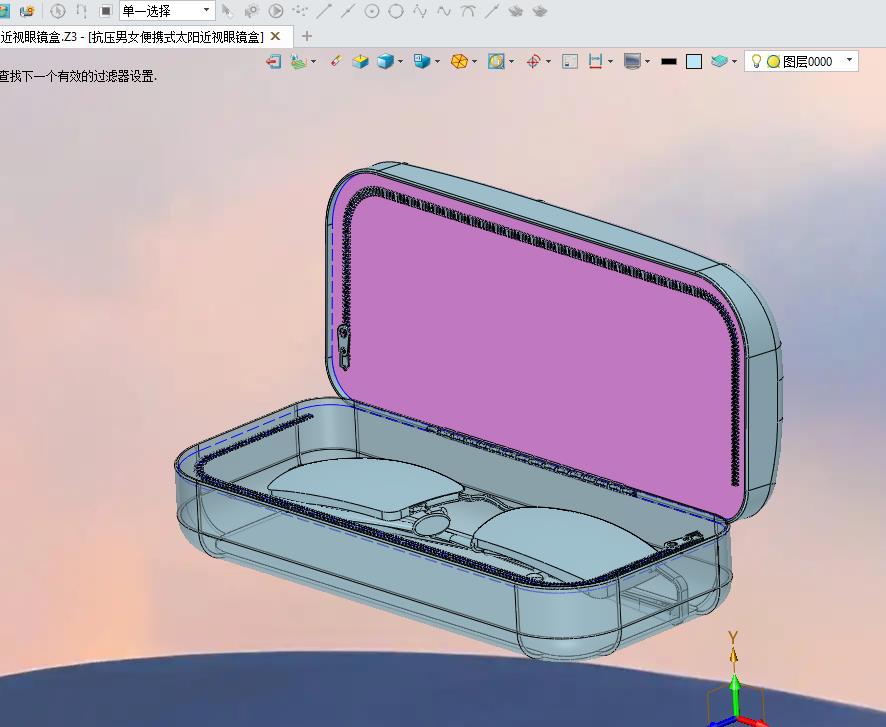Expand the framed ring icon dropdown arrow
The image size is (886, 727).
point(512,61)
